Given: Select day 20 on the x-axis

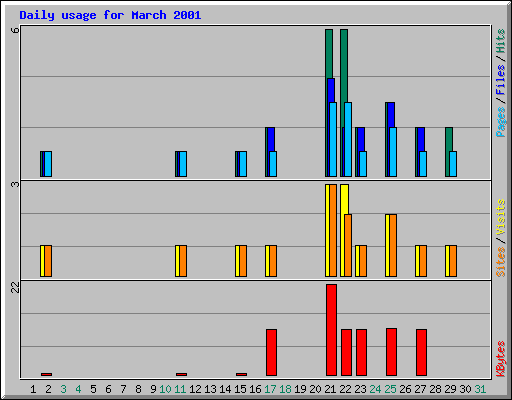Looking at the screenshot, I should (x=315, y=389).
